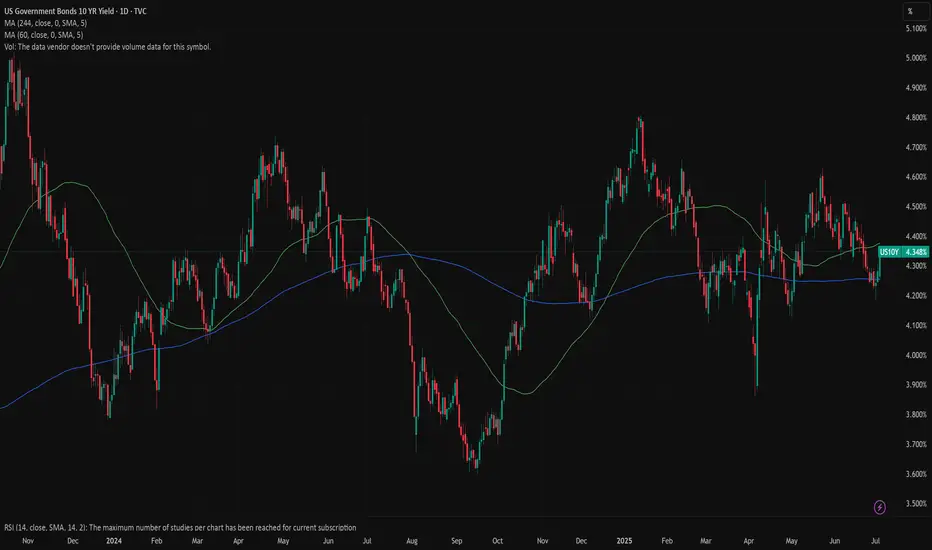Click the 3.600% price axis label
This screenshot has height=550, width=932.
coord(916,474)
